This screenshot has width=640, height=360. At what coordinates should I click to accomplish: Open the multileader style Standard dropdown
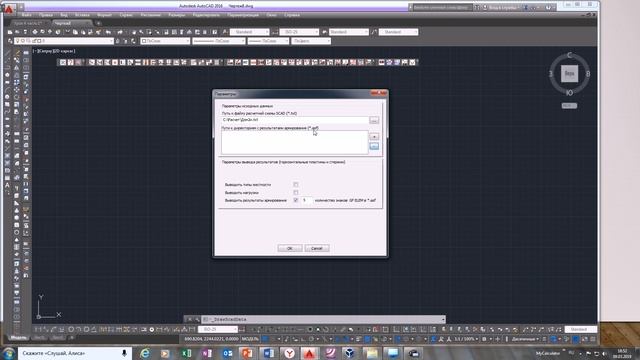click(398, 32)
